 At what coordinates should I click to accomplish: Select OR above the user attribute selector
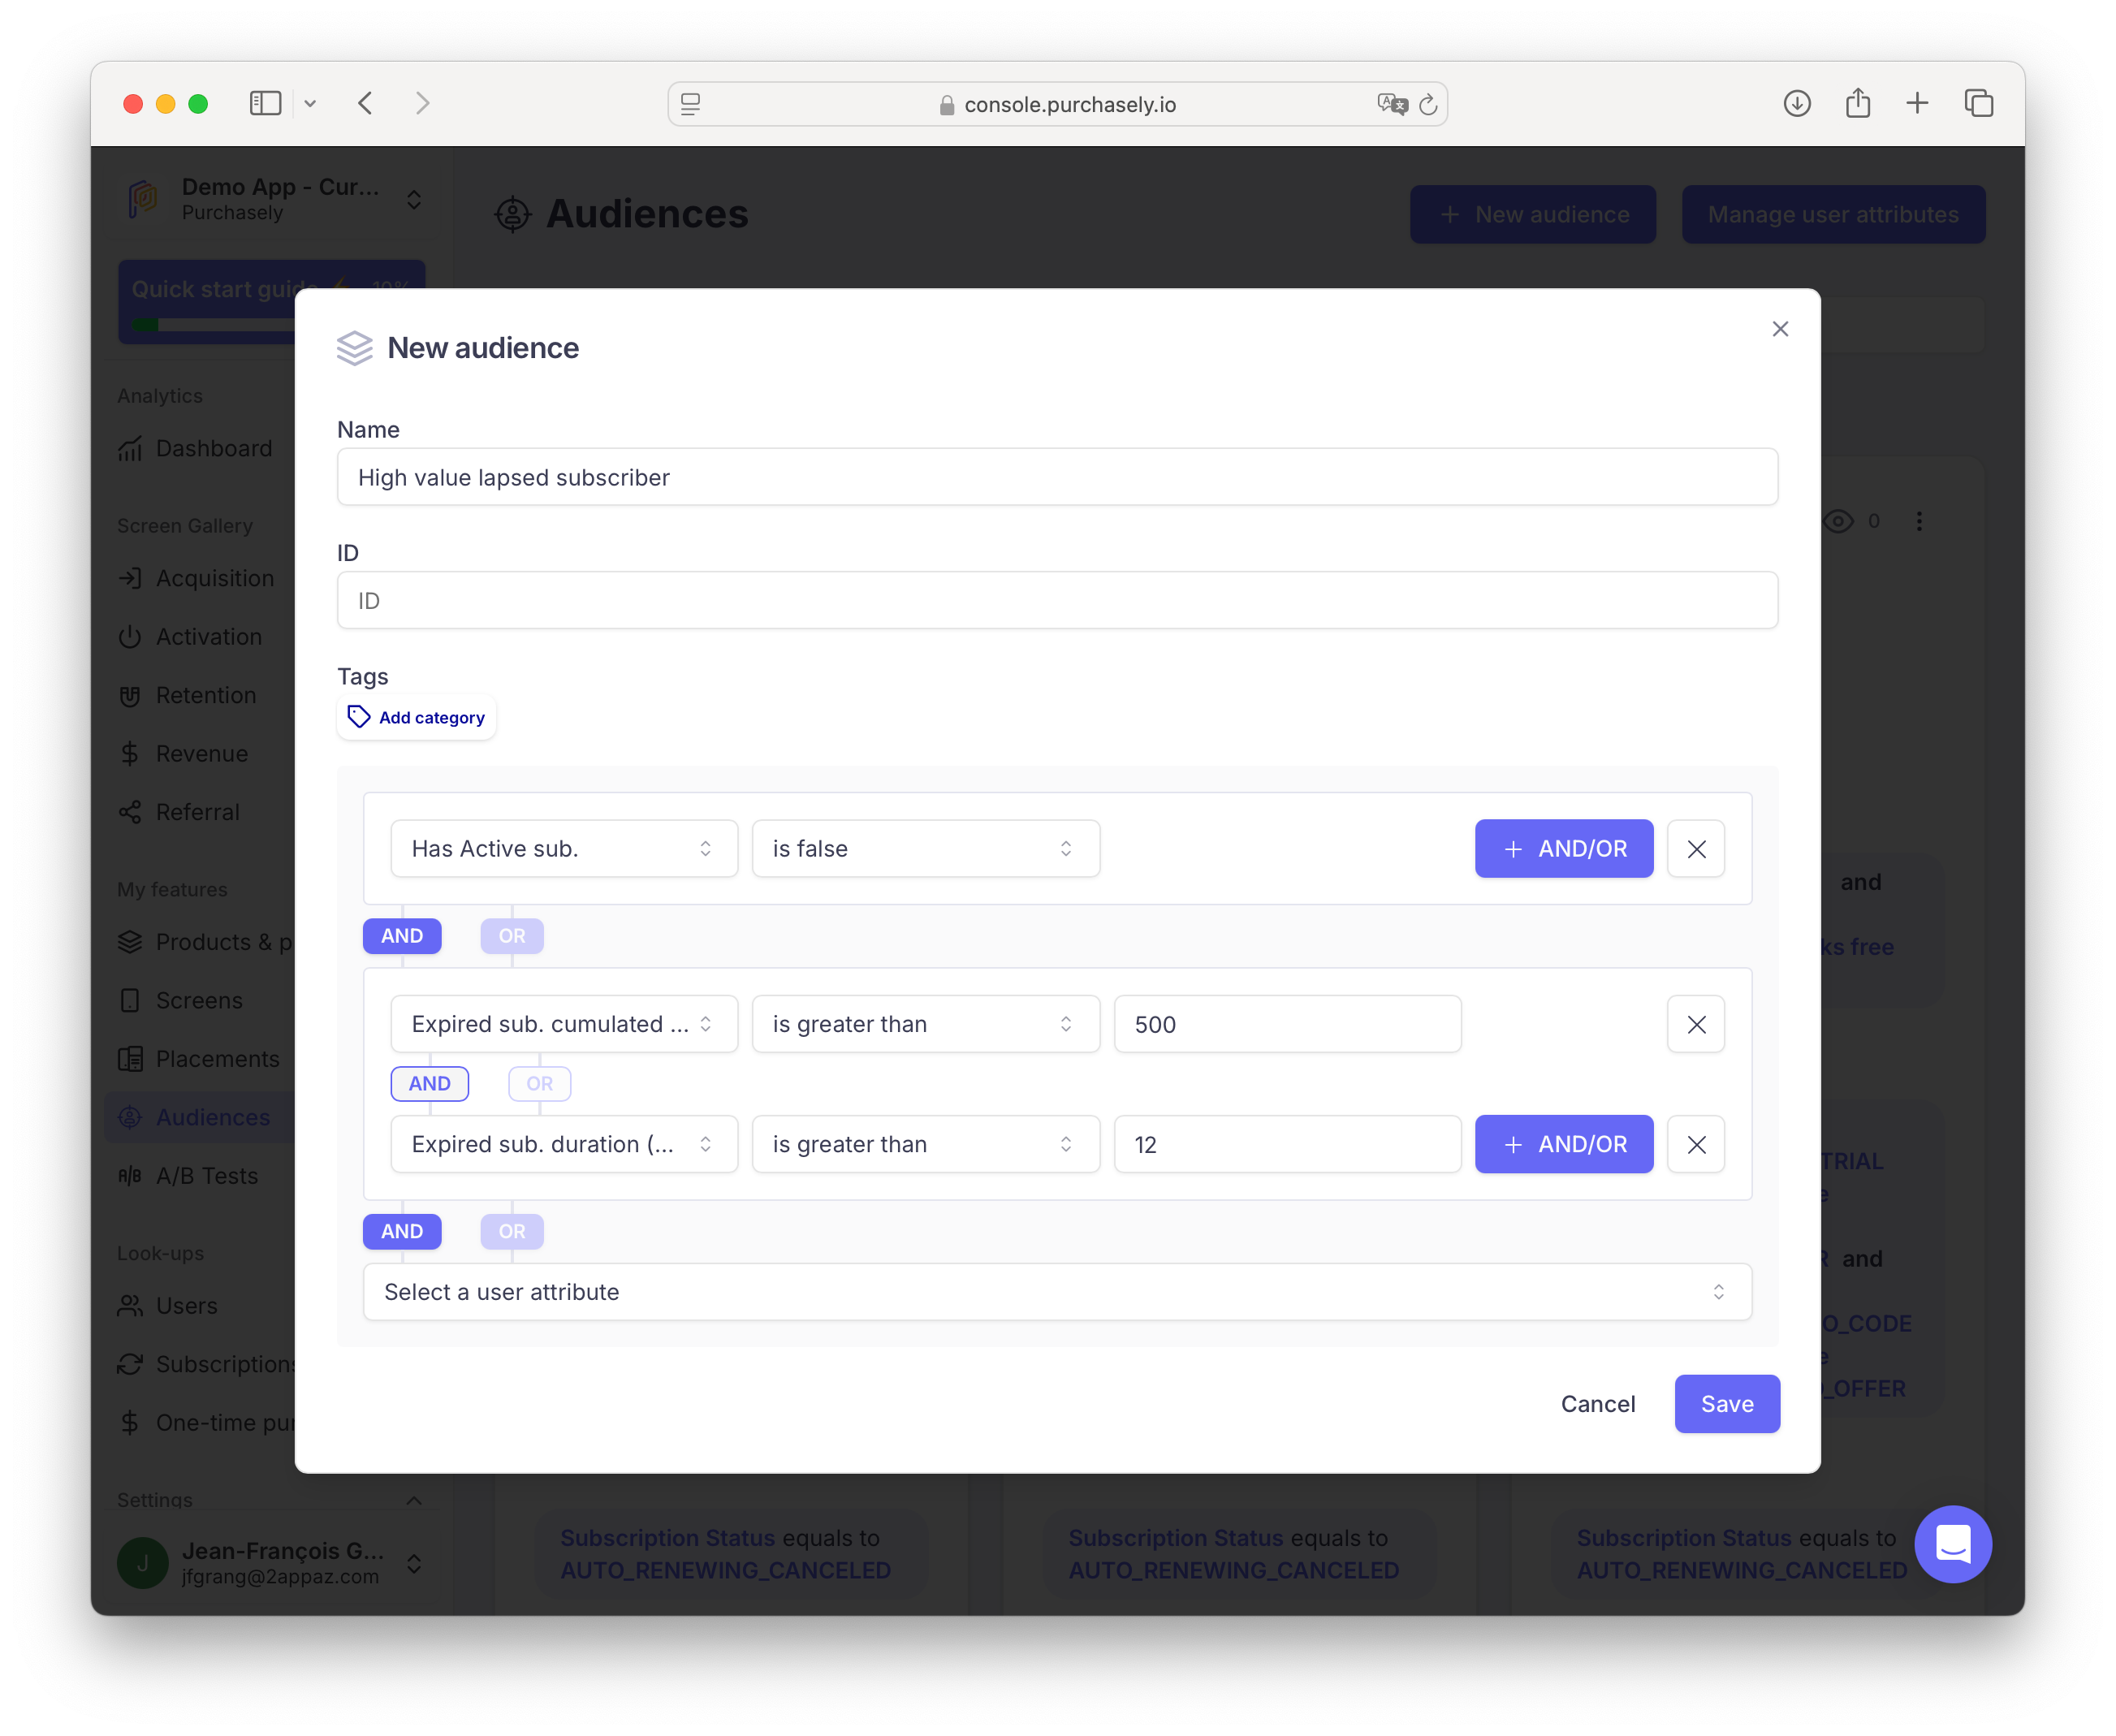click(512, 1231)
